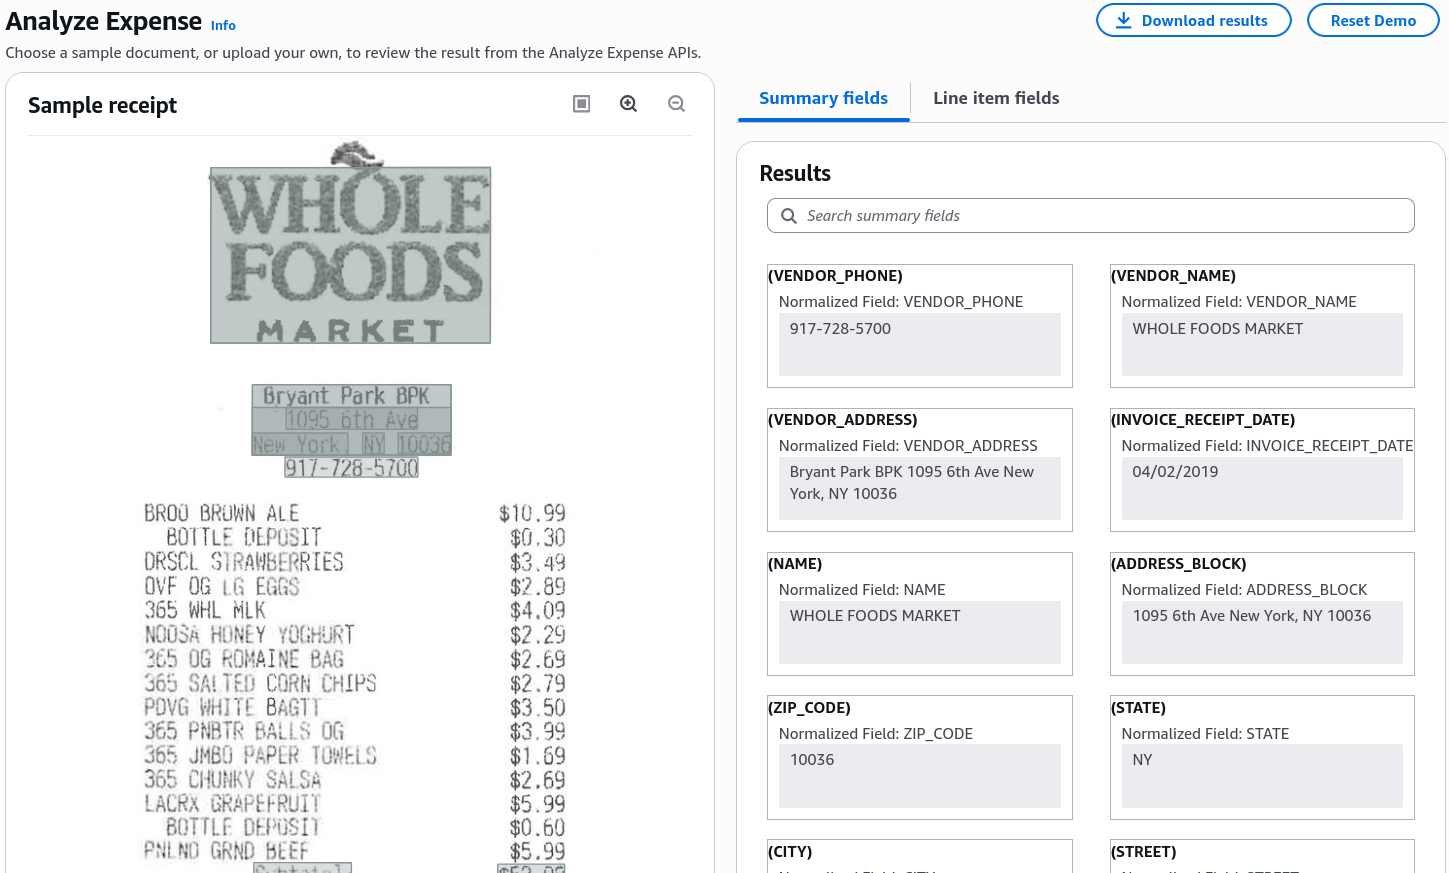
Task: Open the Line item fields tab
Action: tap(996, 98)
